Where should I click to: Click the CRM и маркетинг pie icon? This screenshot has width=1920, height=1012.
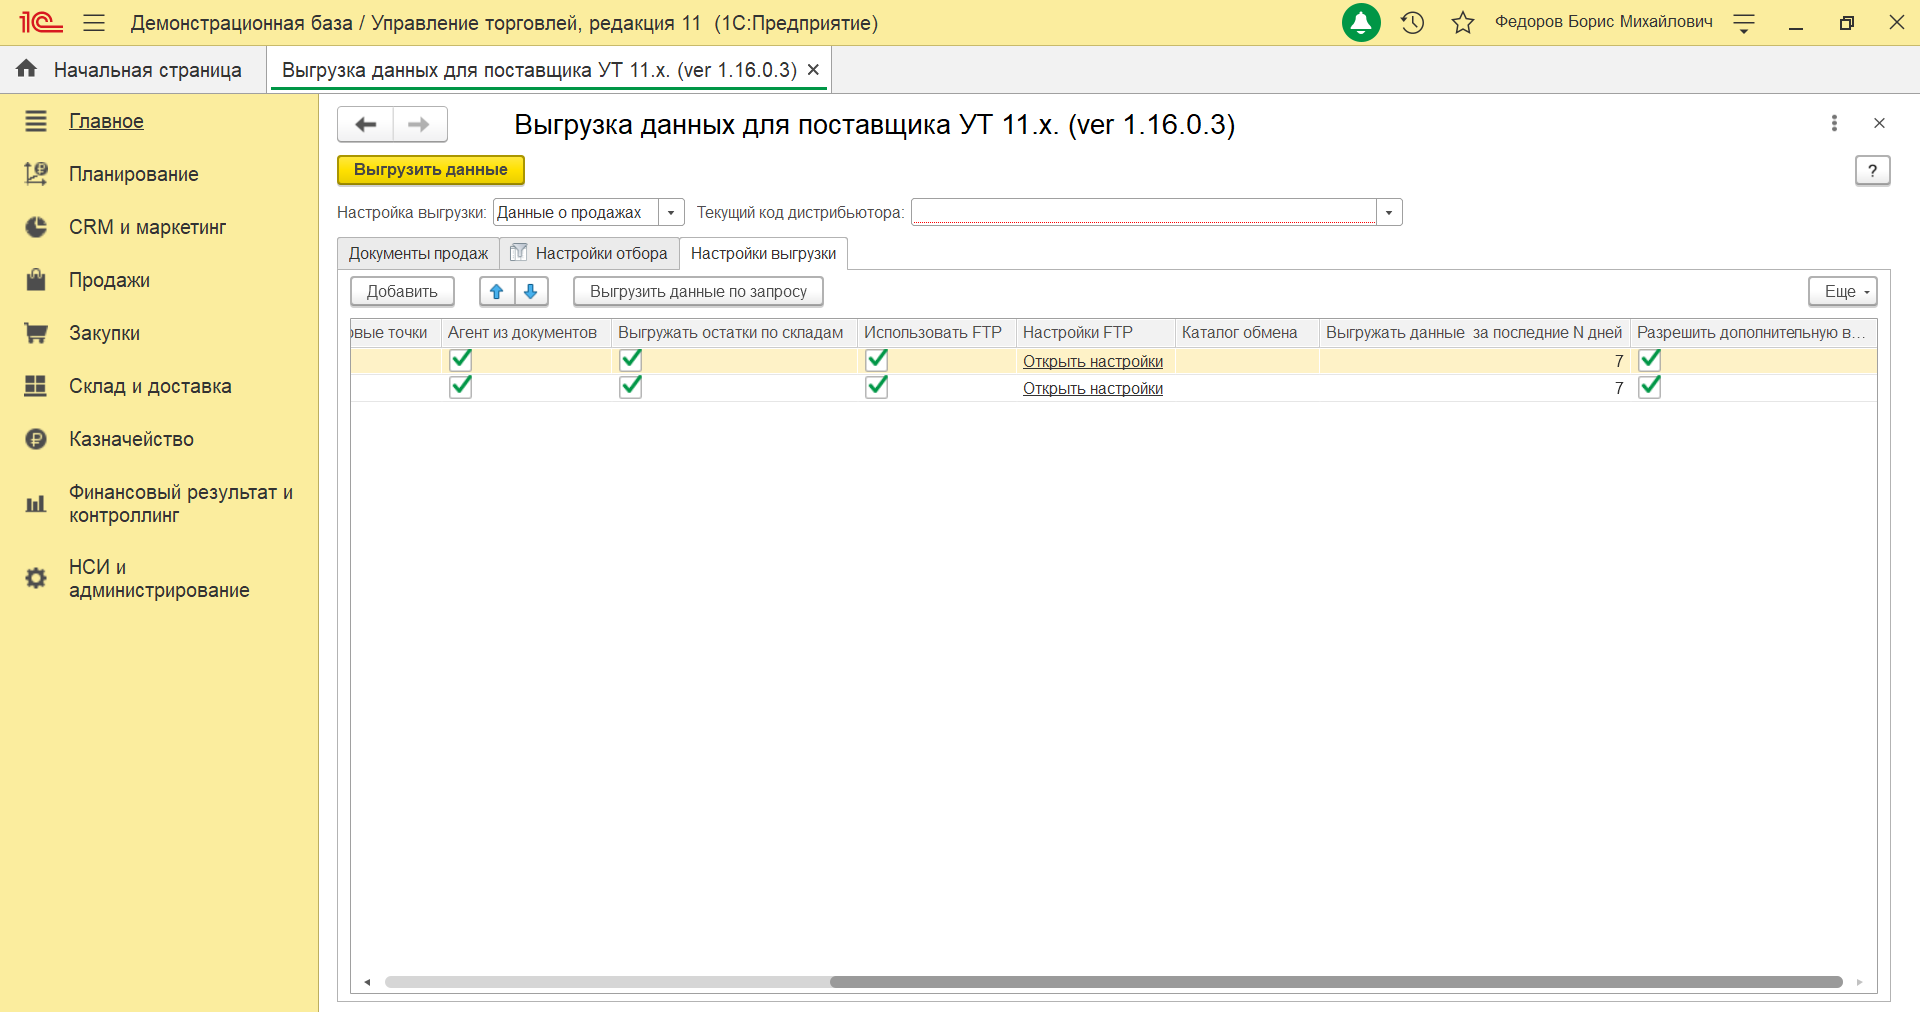click(36, 227)
